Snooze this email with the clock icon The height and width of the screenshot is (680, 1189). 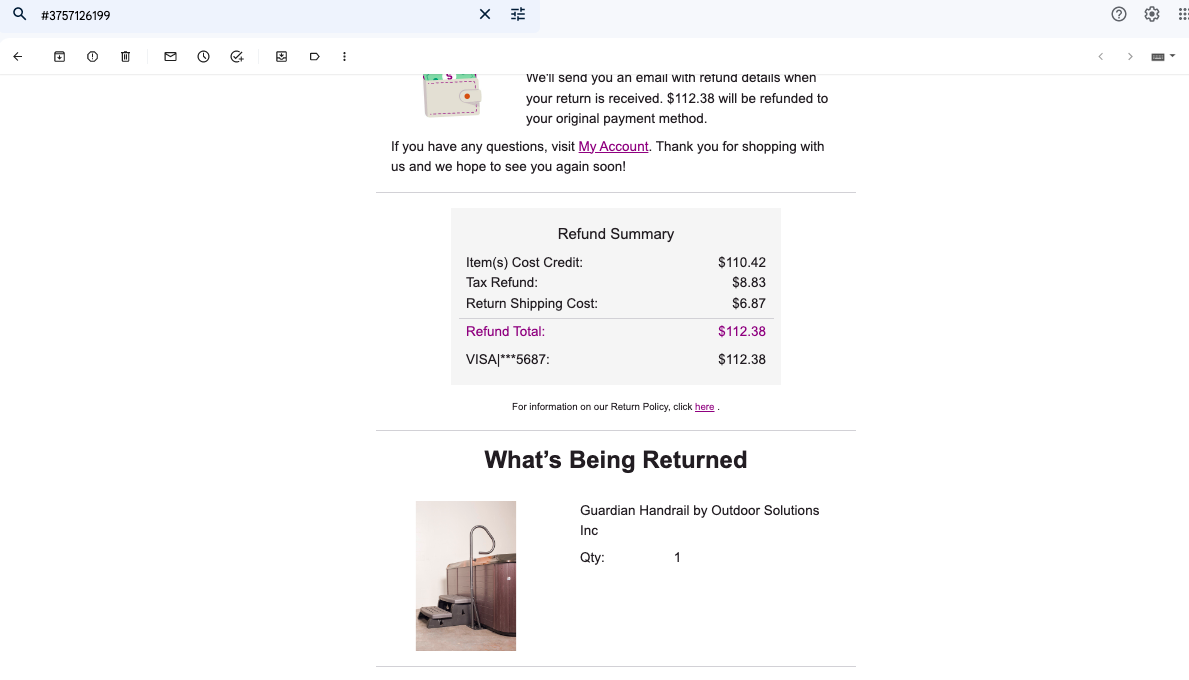tap(203, 57)
